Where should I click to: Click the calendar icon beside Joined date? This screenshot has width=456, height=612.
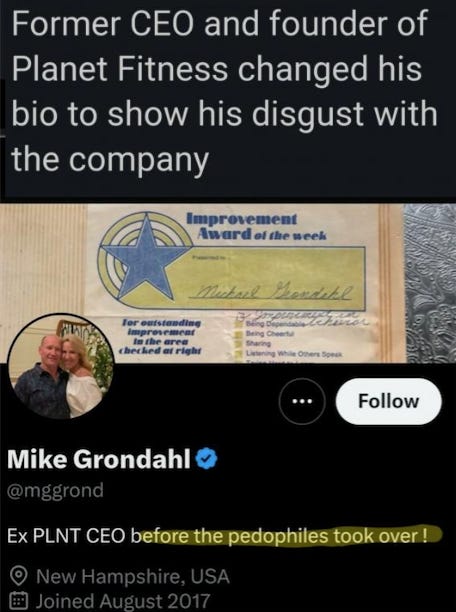point(18,601)
